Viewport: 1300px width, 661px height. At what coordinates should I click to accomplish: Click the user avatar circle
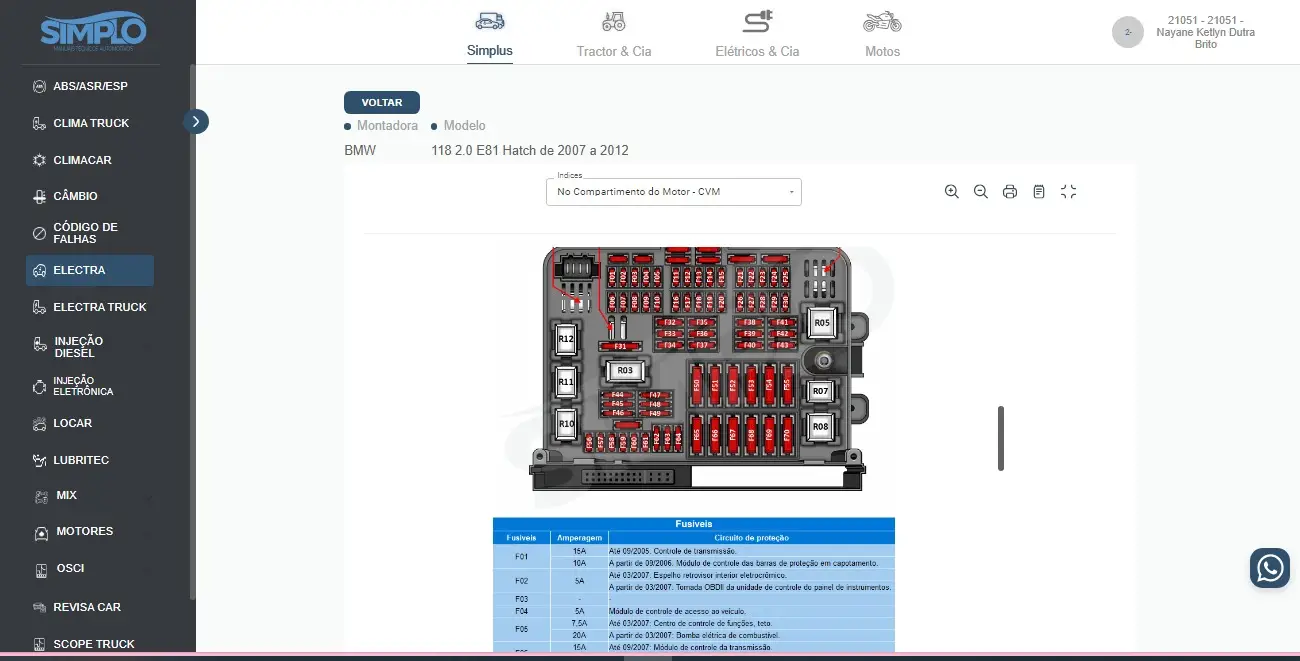tap(1128, 32)
